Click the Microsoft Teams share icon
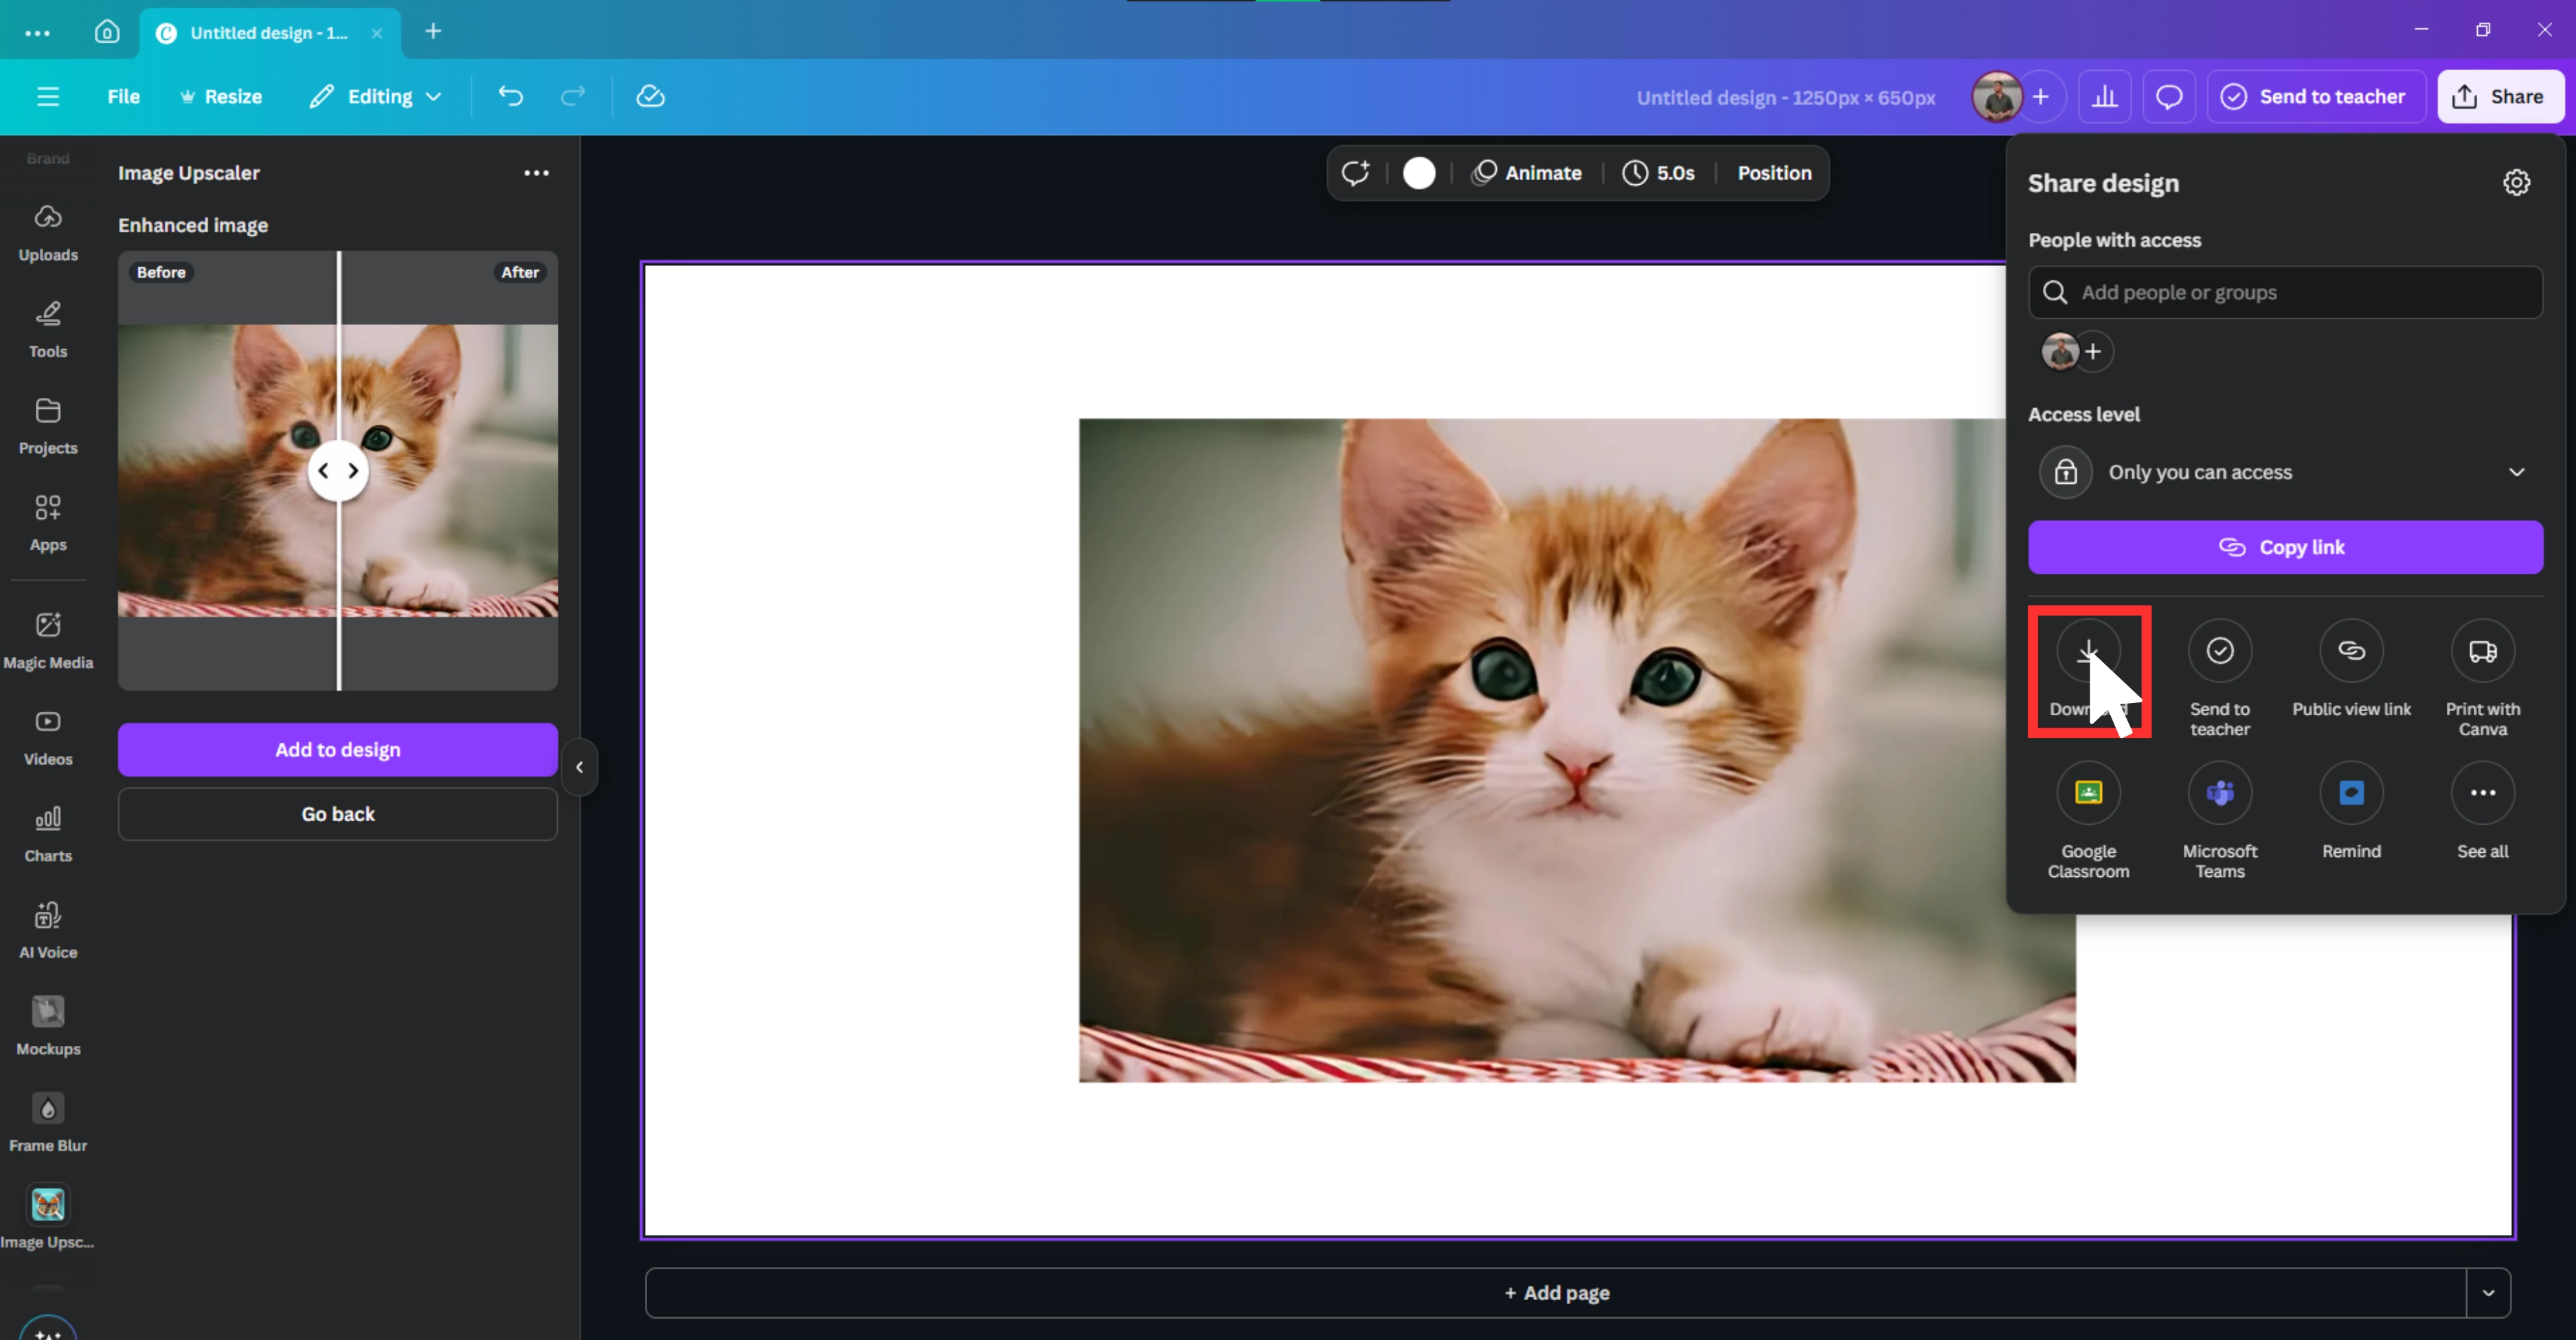2576x1340 pixels. click(x=2219, y=793)
